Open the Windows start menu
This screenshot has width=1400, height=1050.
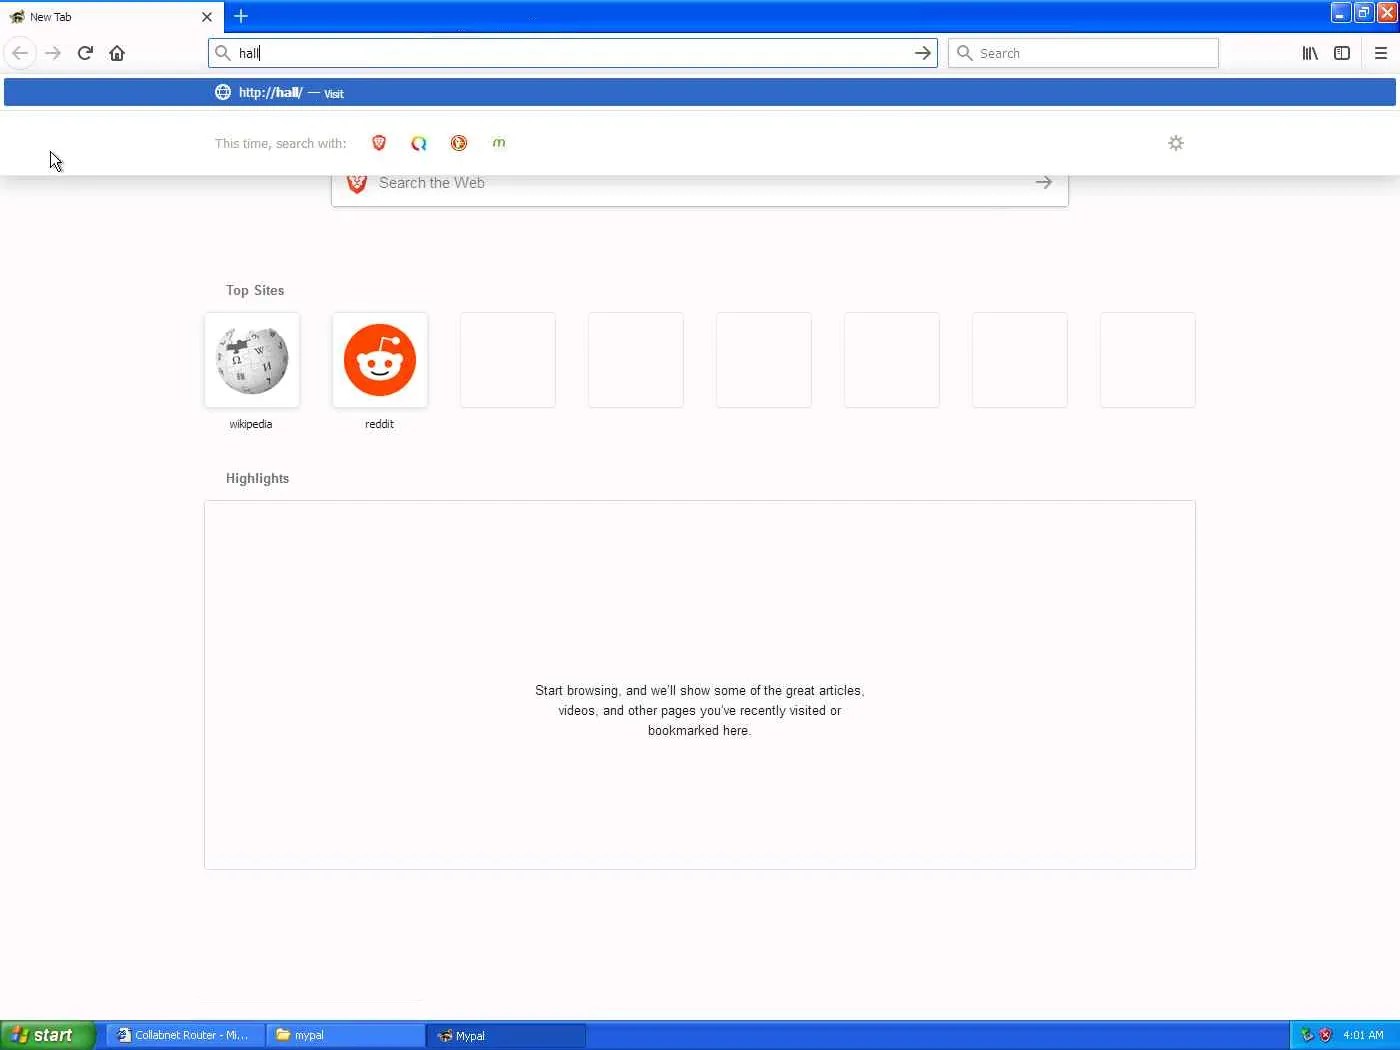click(x=48, y=1035)
